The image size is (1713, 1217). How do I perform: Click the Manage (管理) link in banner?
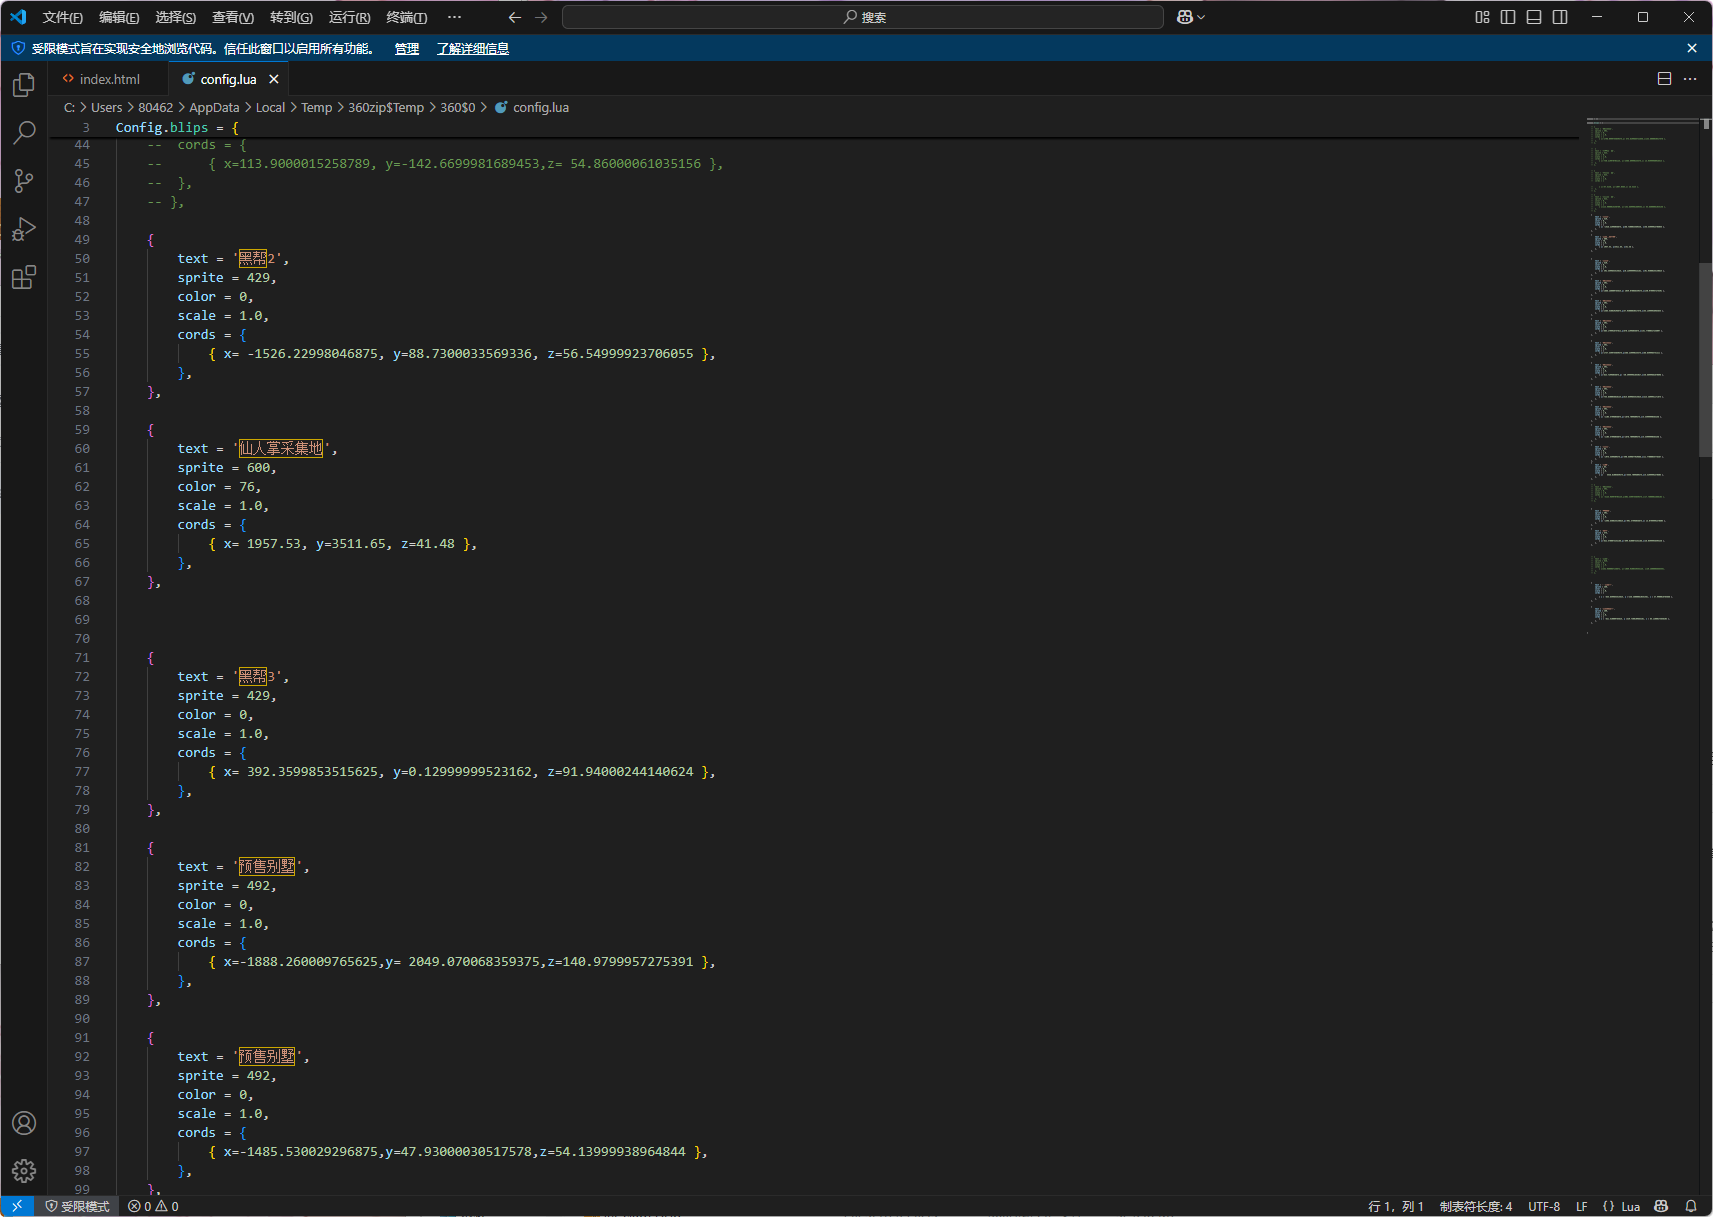click(x=407, y=48)
